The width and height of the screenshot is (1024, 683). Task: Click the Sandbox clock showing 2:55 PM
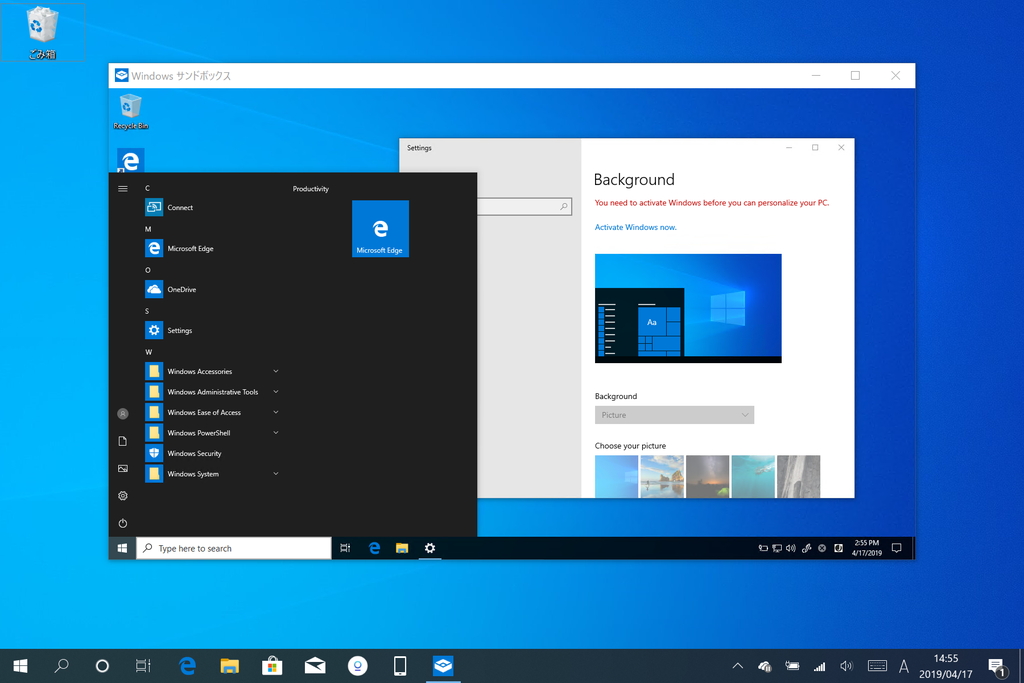pos(867,548)
